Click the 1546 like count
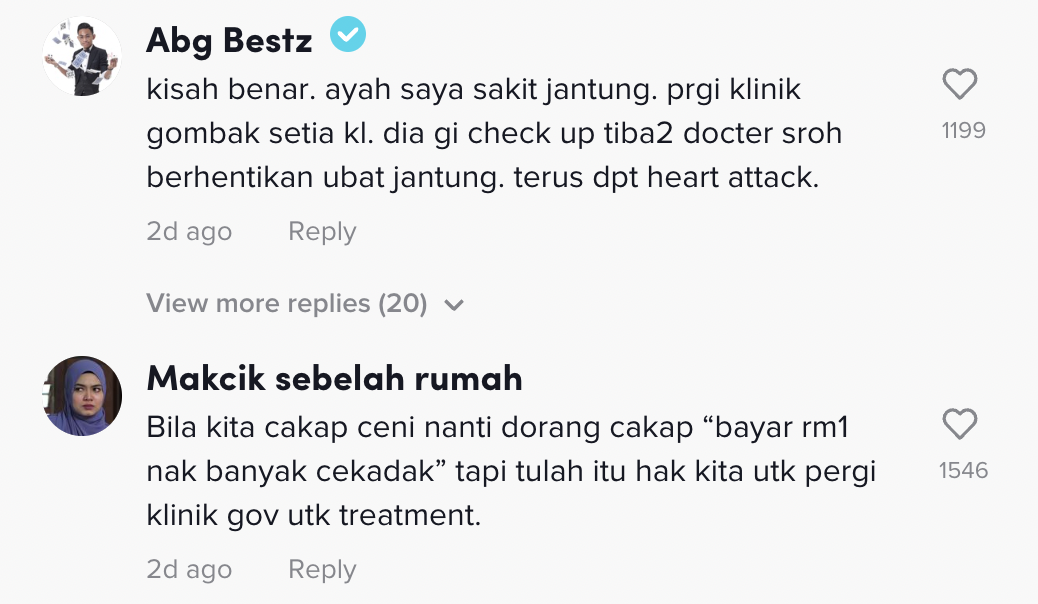The width and height of the screenshot is (1038, 604). click(x=963, y=470)
